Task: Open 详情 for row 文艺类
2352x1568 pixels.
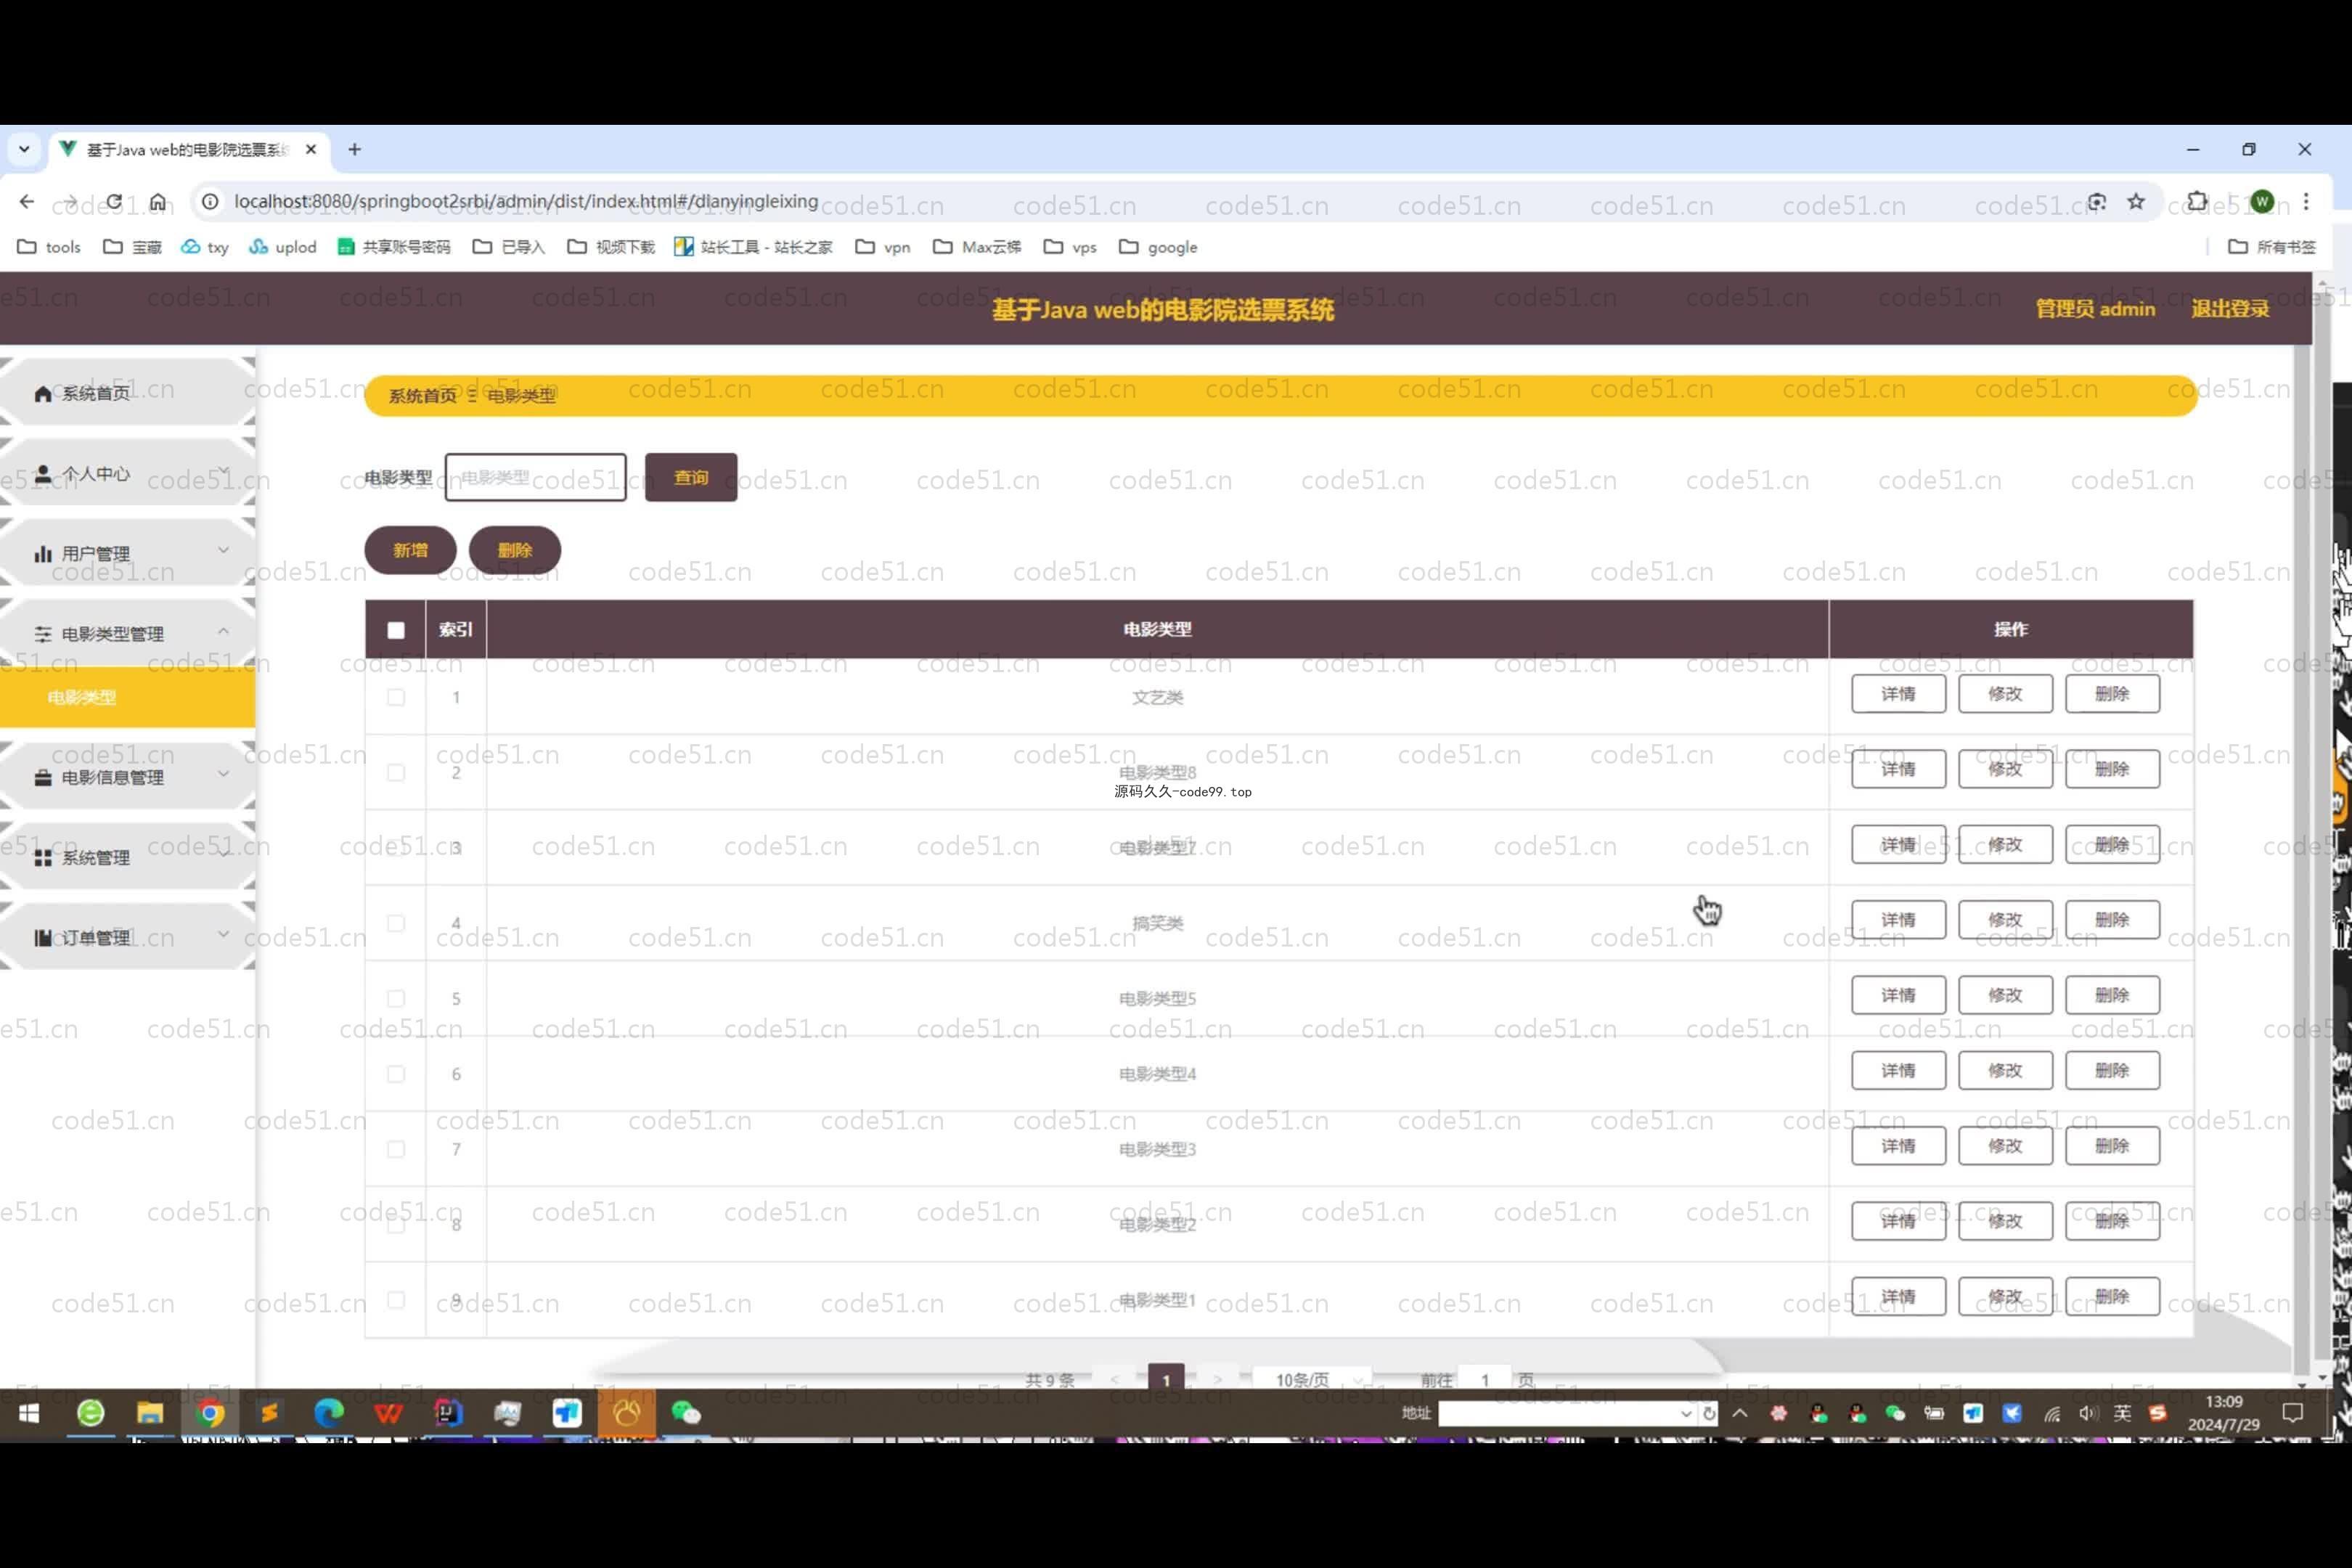Action: [1898, 694]
